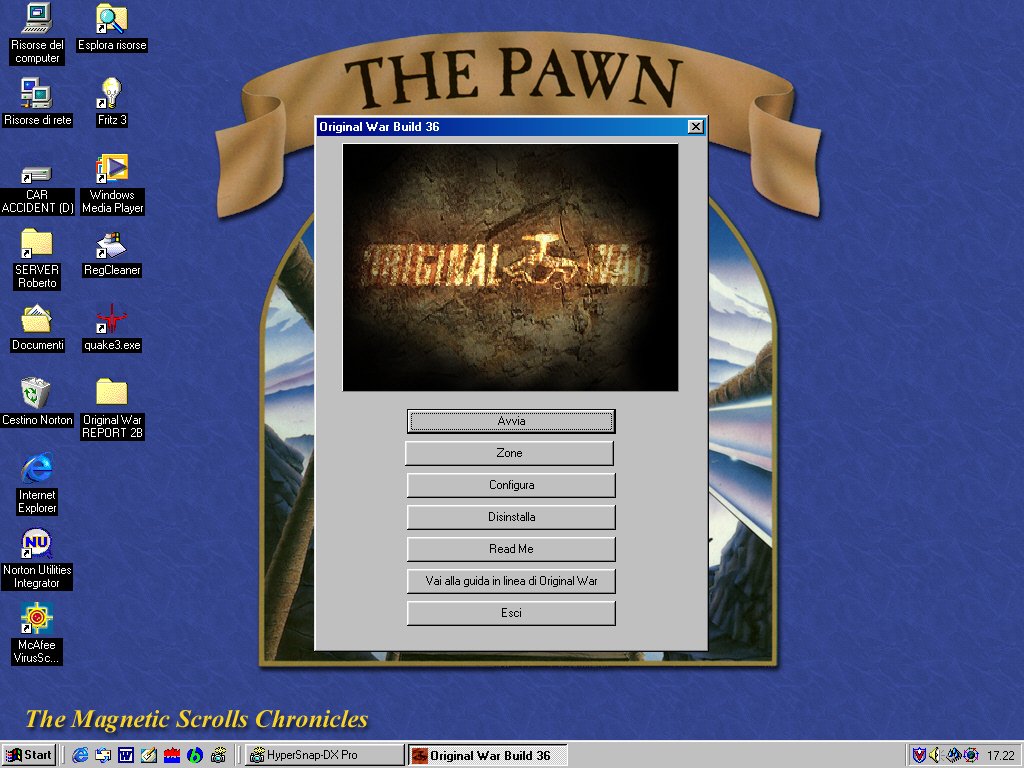Select the McAfee VirusScan desktop icon
Screen dimensions: 1024x768
coord(37,634)
